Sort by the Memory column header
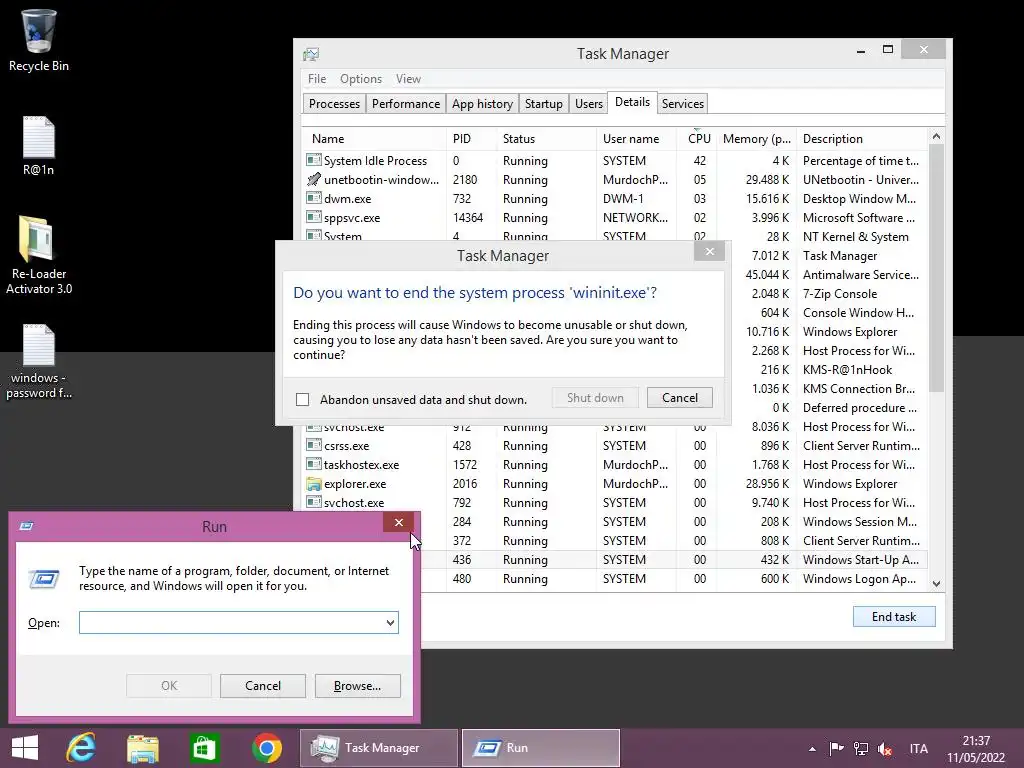 pos(756,138)
